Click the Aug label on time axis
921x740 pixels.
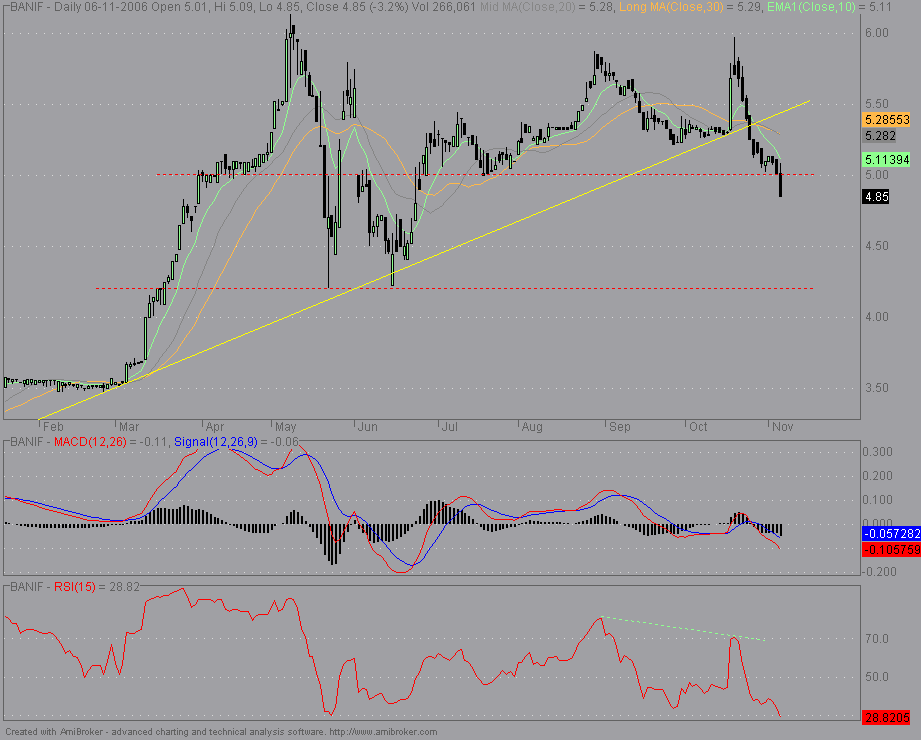click(532, 427)
